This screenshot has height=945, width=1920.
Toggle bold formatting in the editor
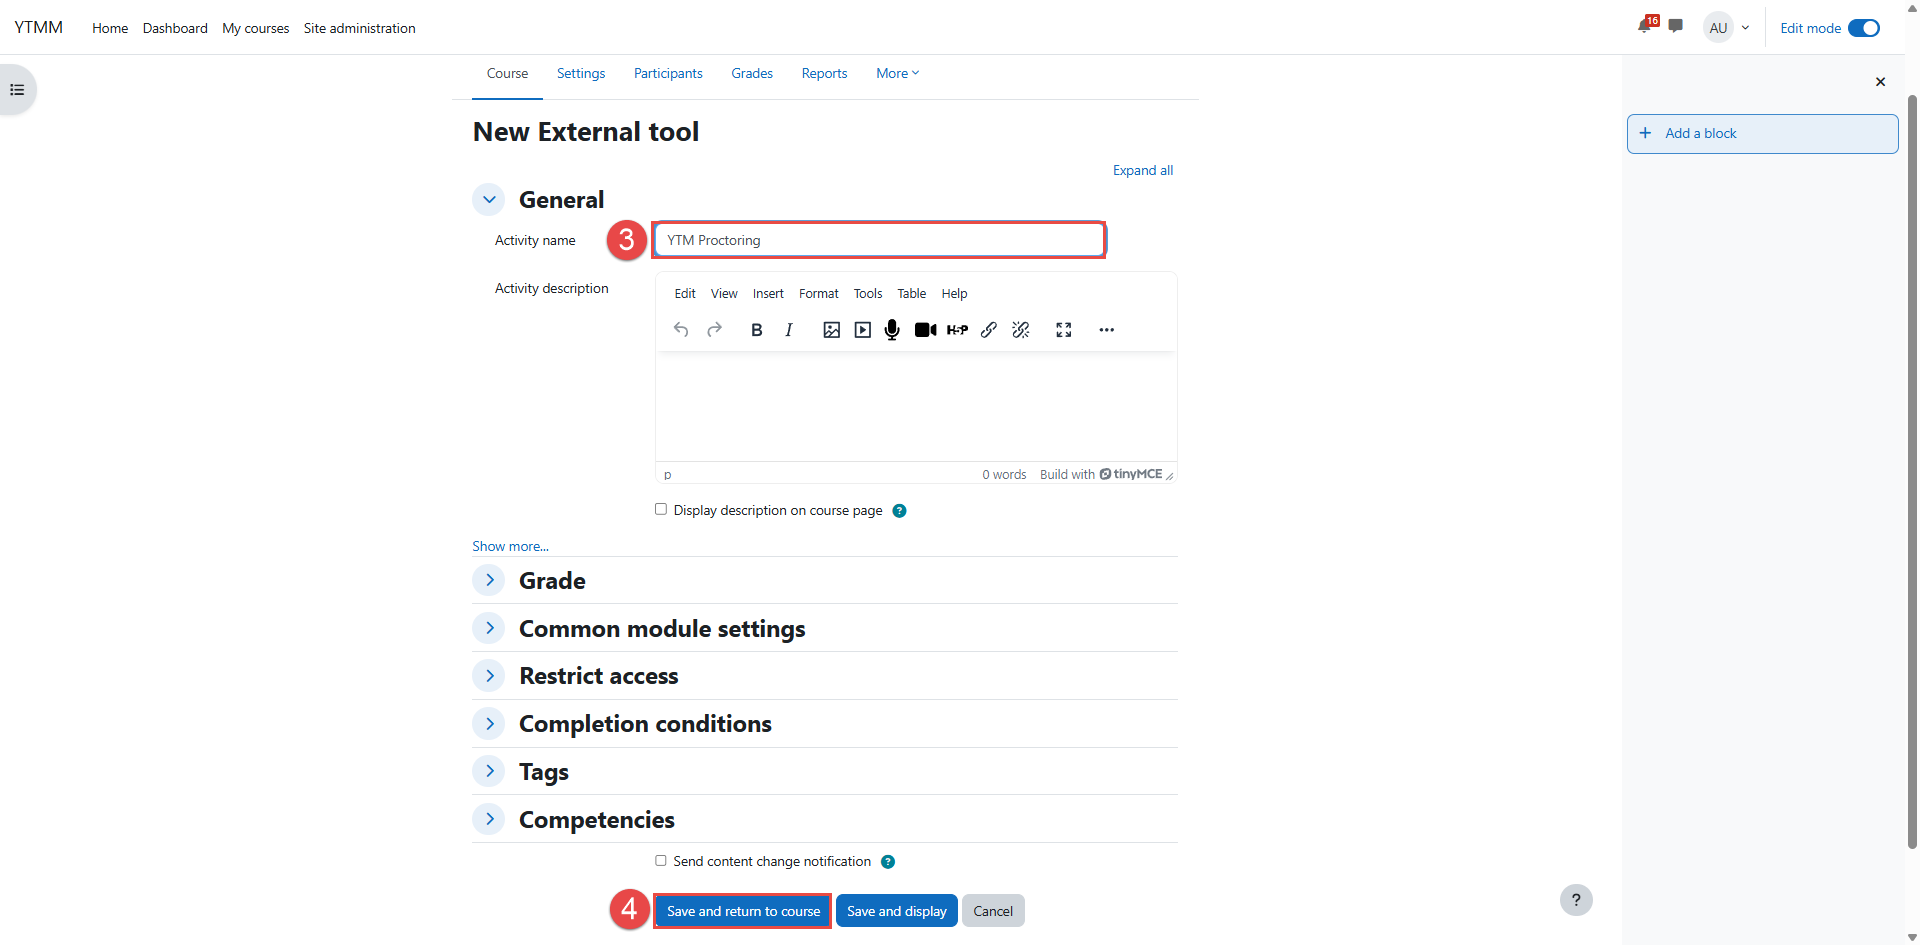757,330
